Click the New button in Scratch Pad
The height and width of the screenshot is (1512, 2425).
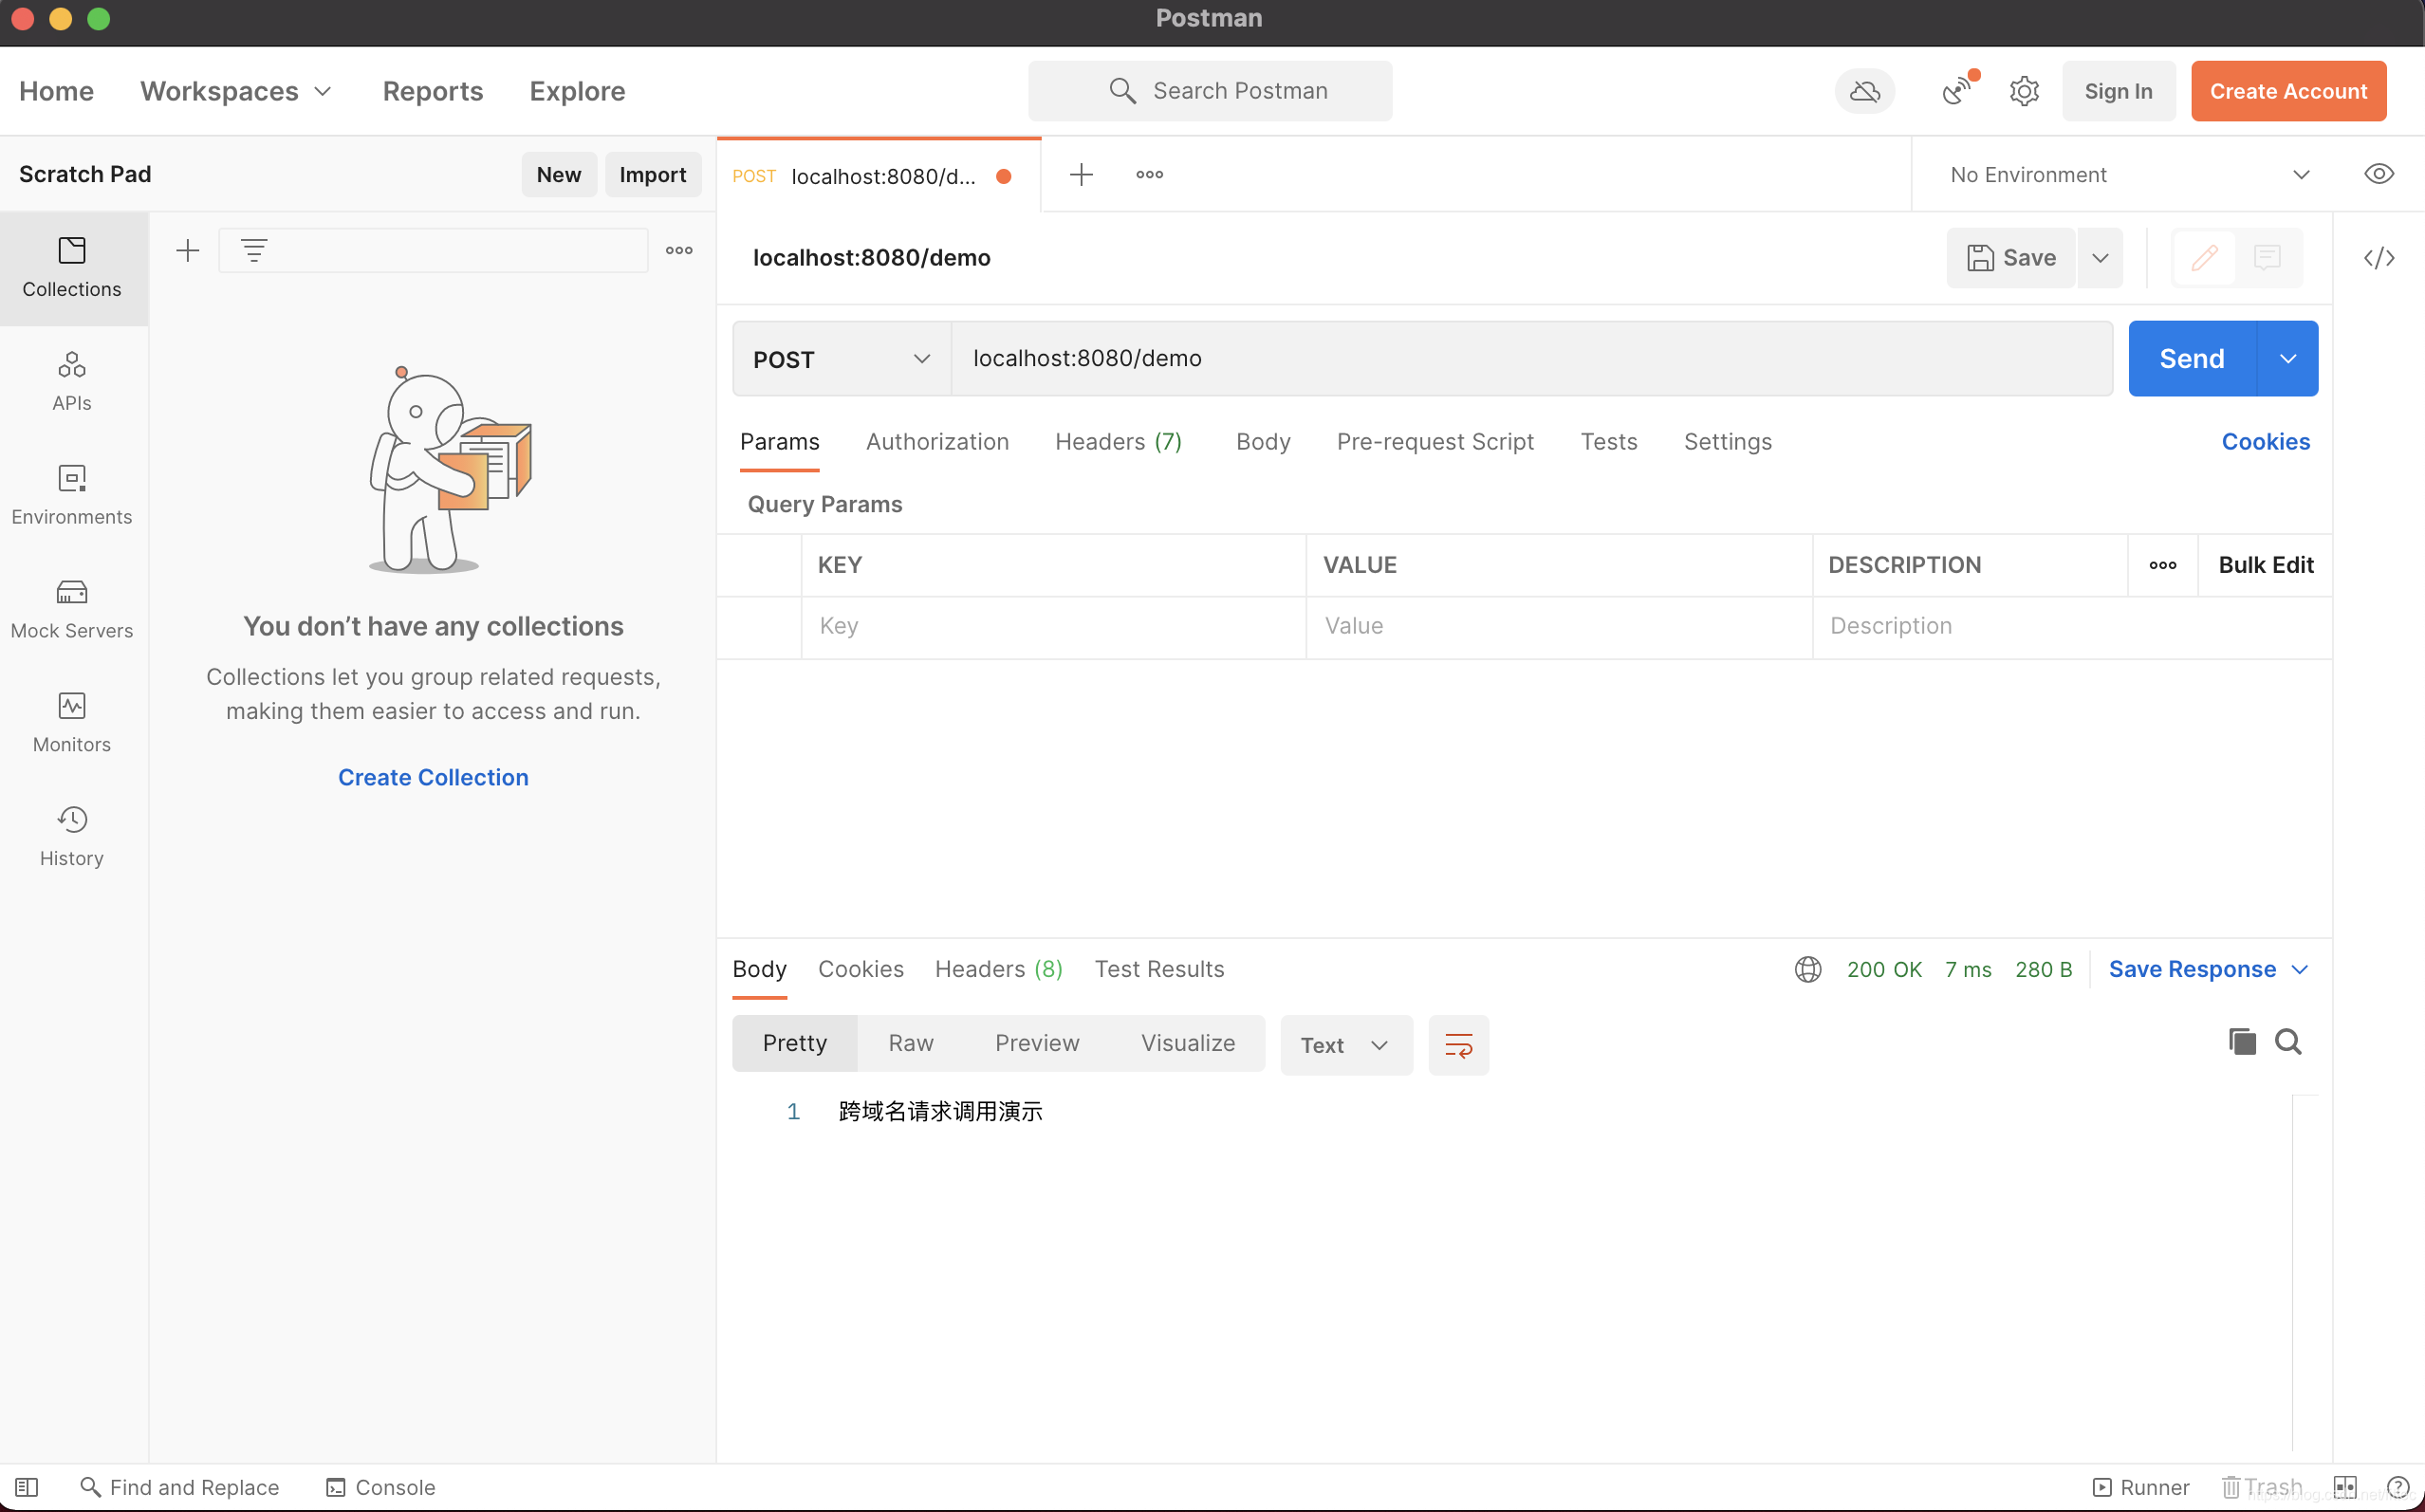(x=559, y=175)
